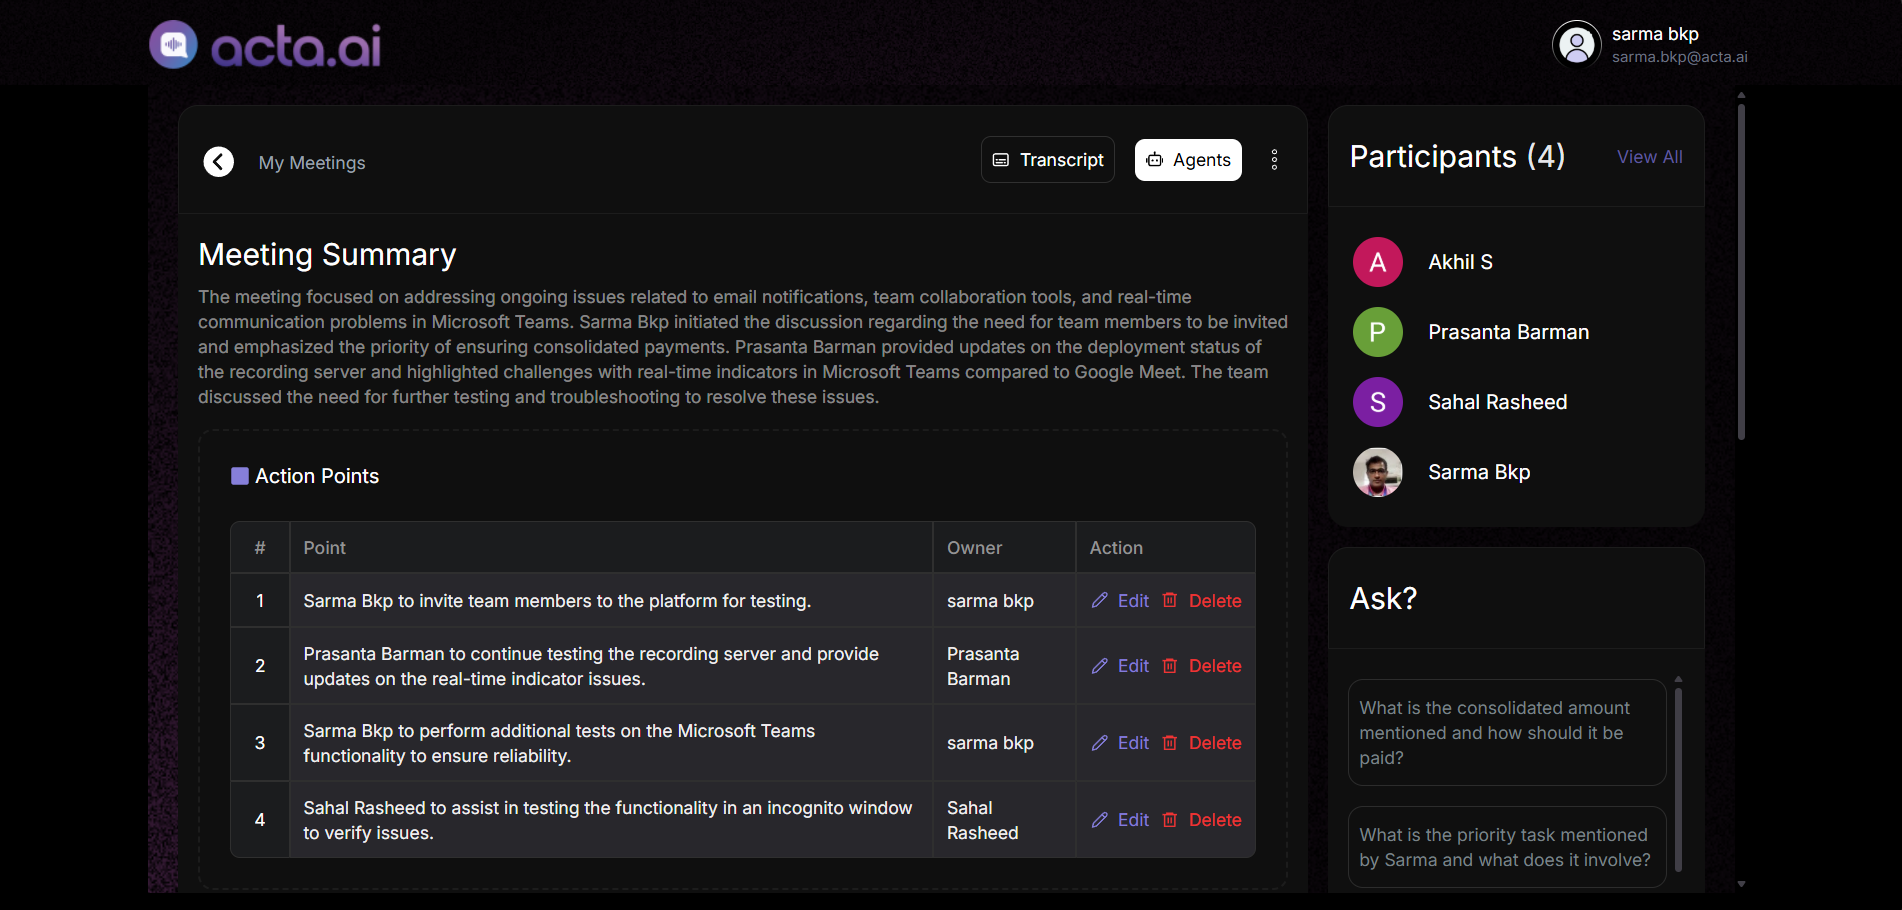The image size is (1902, 910).
Task: Edit the Microsoft Teams testing action point
Action: [x=1132, y=742]
